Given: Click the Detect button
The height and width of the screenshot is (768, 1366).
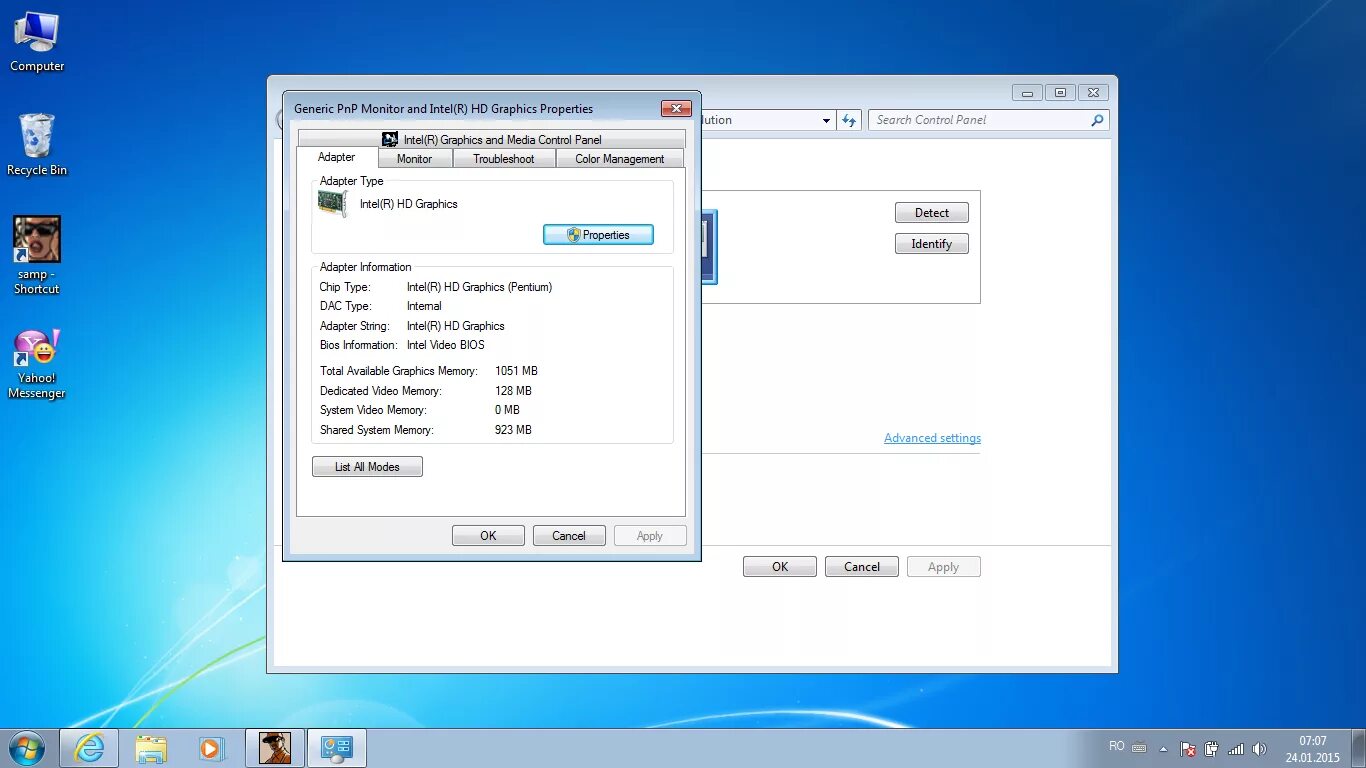Looking at the screenshot, I should click(932, 213).
